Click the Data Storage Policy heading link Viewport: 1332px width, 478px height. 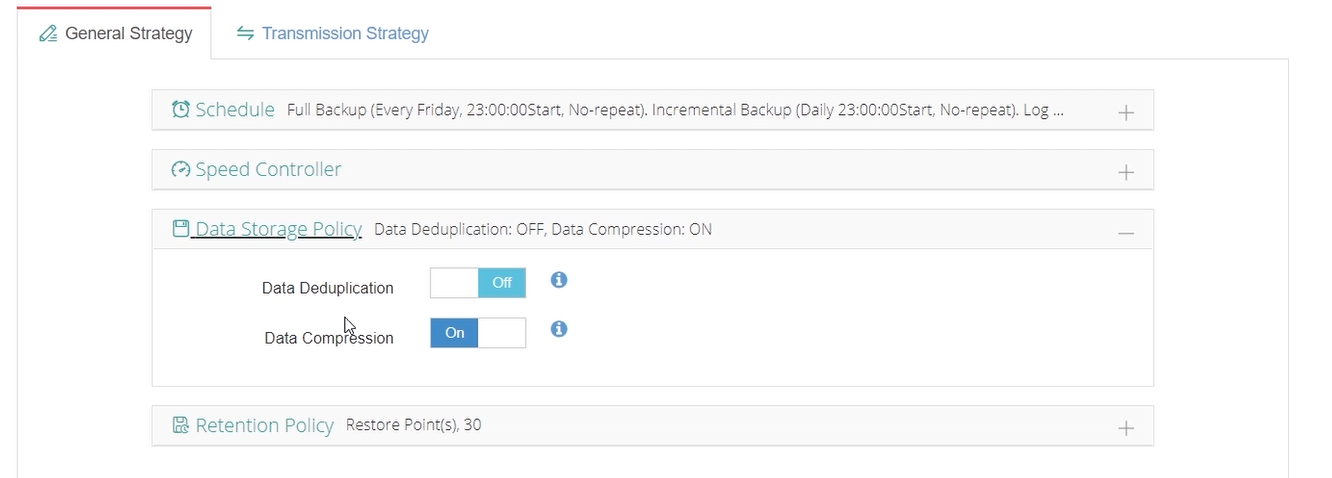278,229
